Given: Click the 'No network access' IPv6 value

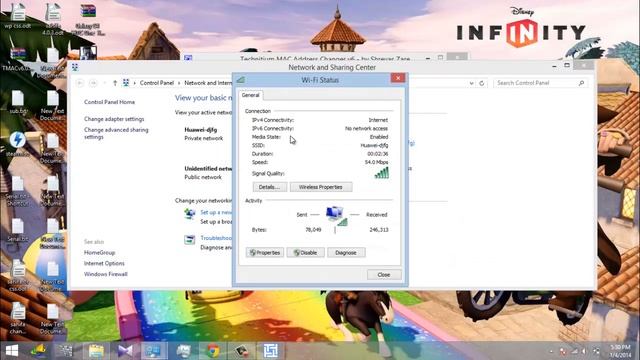Looking at the screenshot, I should point(367,128).
